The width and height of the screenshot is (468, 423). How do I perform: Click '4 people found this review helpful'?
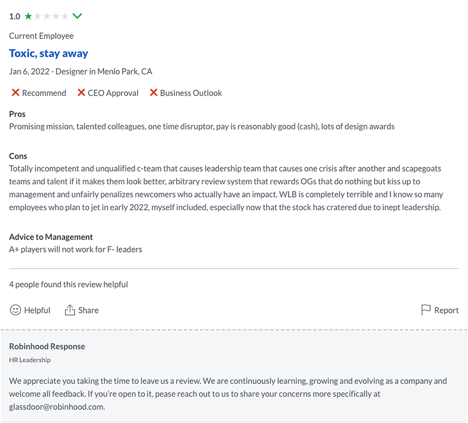(x=69, y=284)
